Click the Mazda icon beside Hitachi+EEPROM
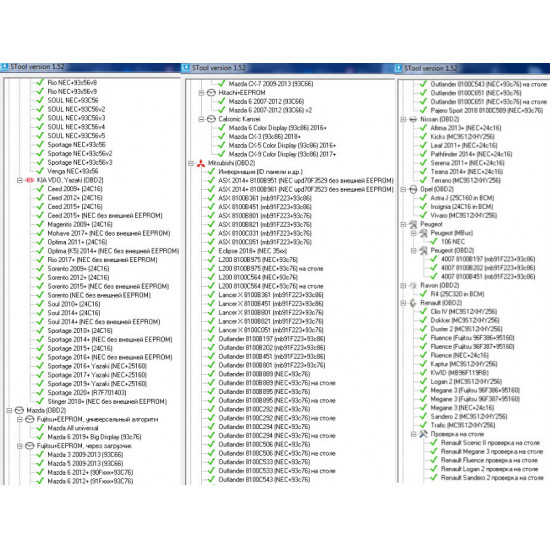 pos(211,93)
